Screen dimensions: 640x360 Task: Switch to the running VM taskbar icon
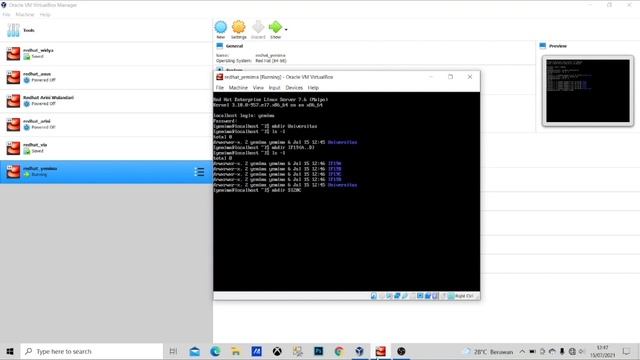pyautogui.click(x=380, y=351)
